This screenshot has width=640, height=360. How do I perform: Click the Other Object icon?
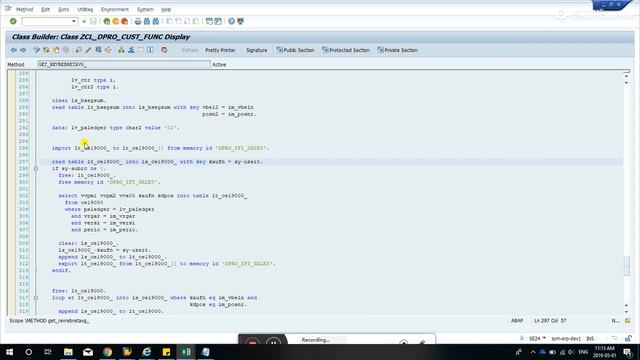point(56,50)
